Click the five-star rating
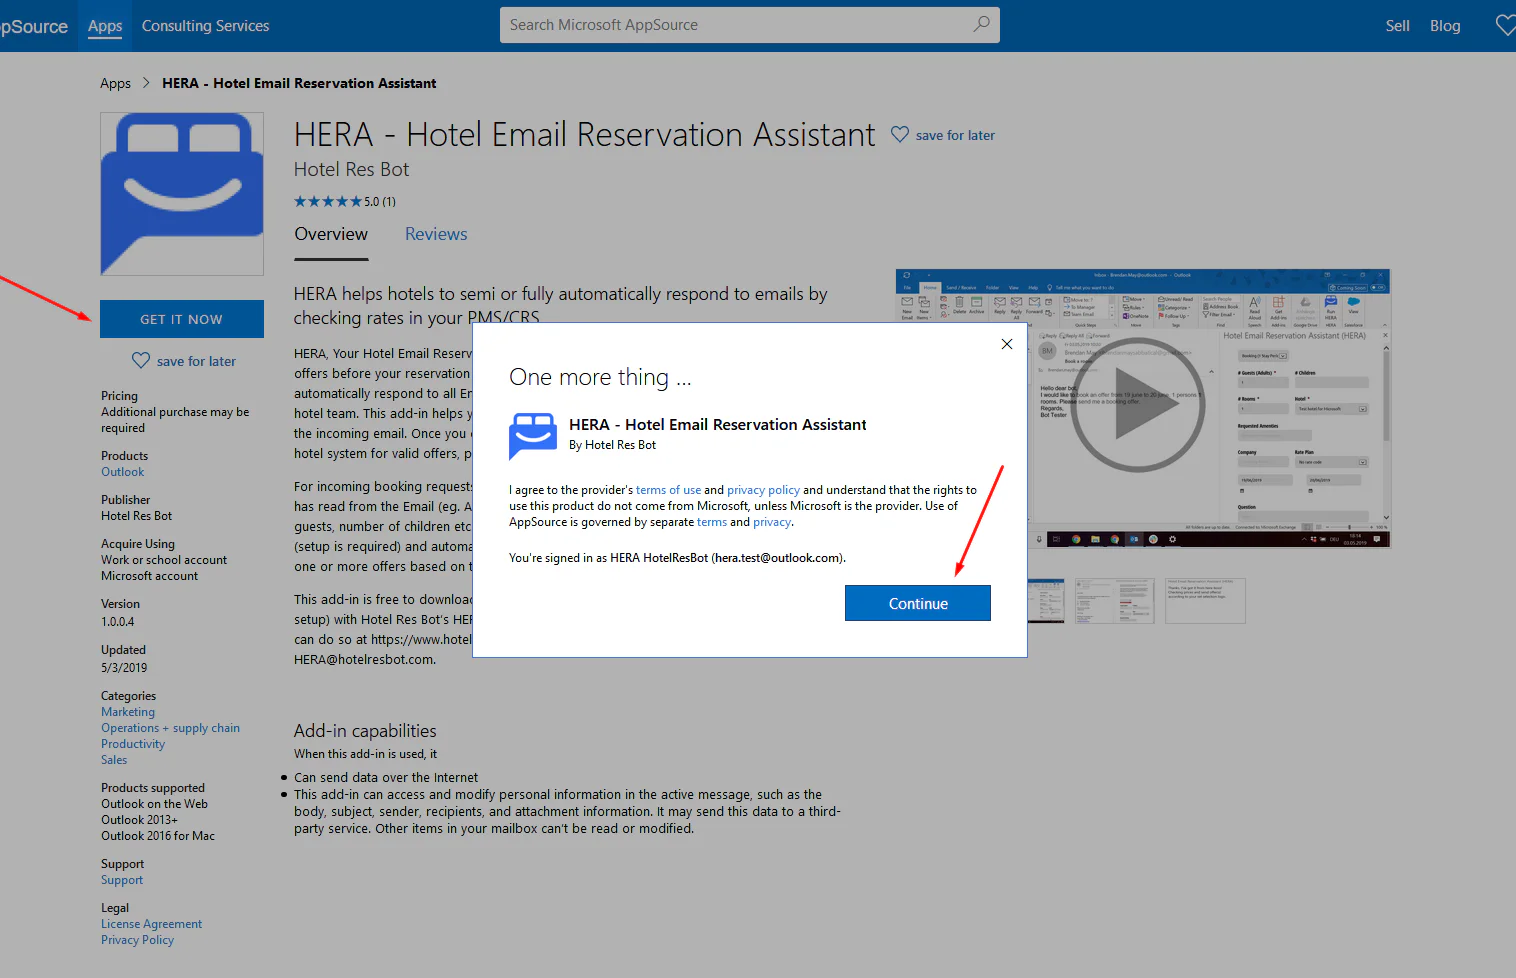The height and width of the screenshot is (978, 1516). (328, 201)
